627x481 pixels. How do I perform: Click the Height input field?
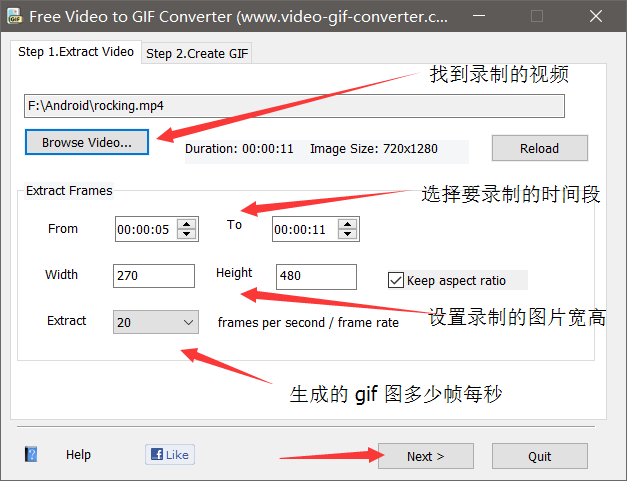316,277
